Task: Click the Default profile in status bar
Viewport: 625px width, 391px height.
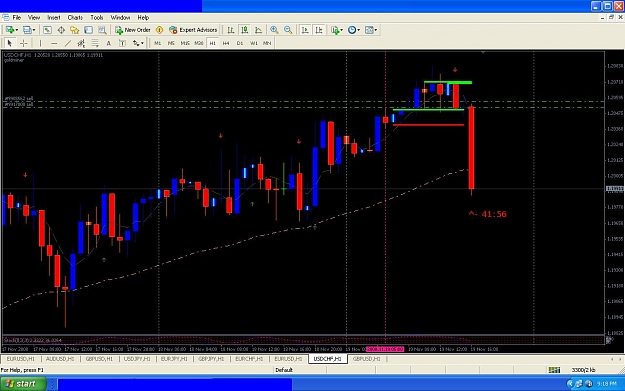Action: [284, 370]
